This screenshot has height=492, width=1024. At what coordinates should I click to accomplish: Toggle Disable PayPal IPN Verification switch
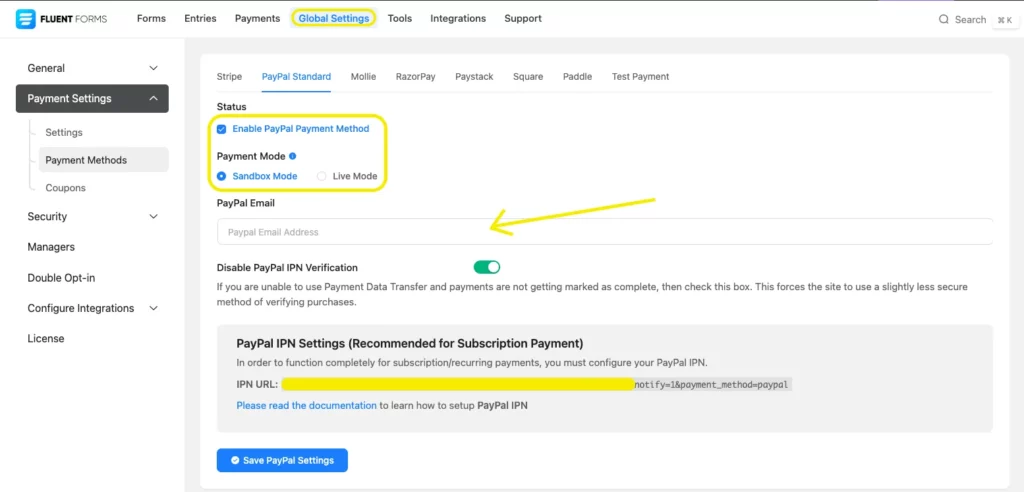487,267
